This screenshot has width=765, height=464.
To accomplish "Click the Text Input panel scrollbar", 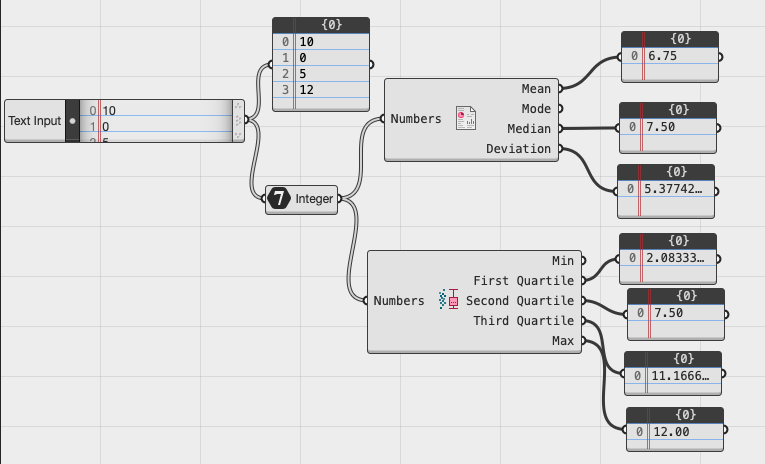I will pos(238,121).
